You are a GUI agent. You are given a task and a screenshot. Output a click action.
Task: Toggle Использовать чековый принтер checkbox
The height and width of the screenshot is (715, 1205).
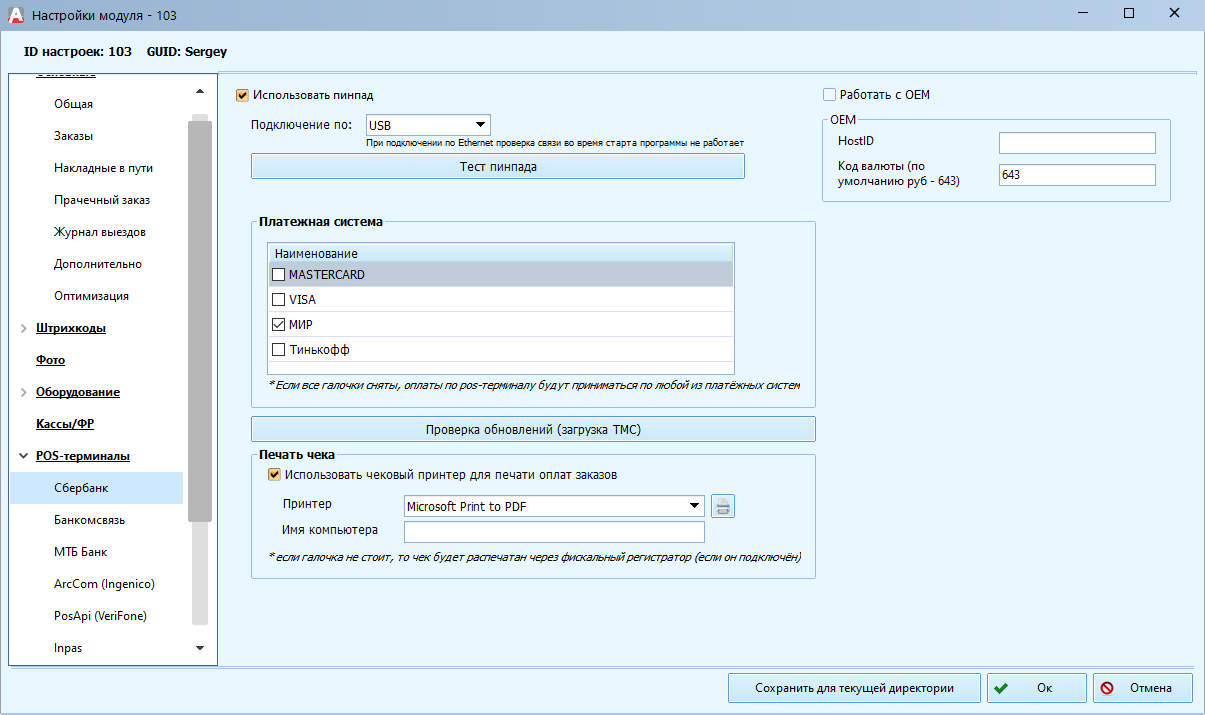click(x=274, y=475)
